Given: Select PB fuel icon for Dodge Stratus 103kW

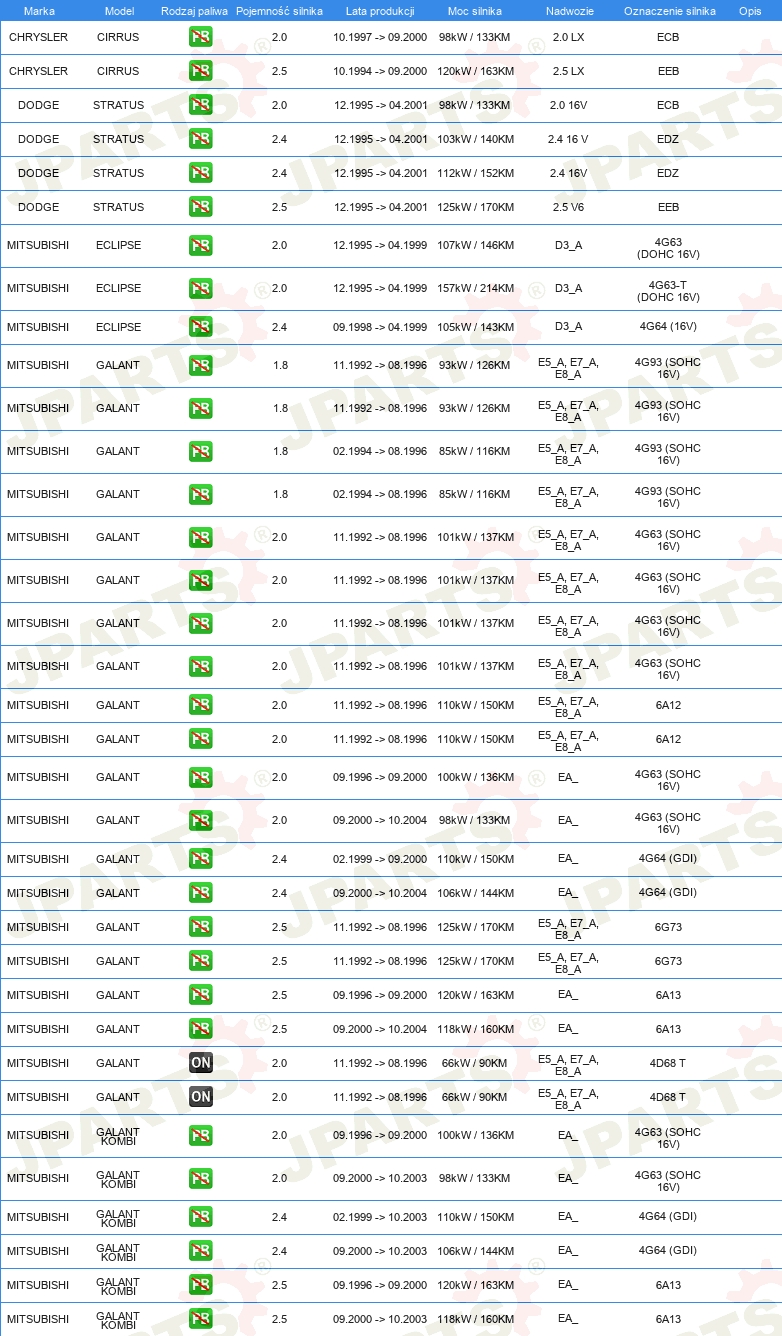Looking at the screenshot, I should tap(201, 139).
